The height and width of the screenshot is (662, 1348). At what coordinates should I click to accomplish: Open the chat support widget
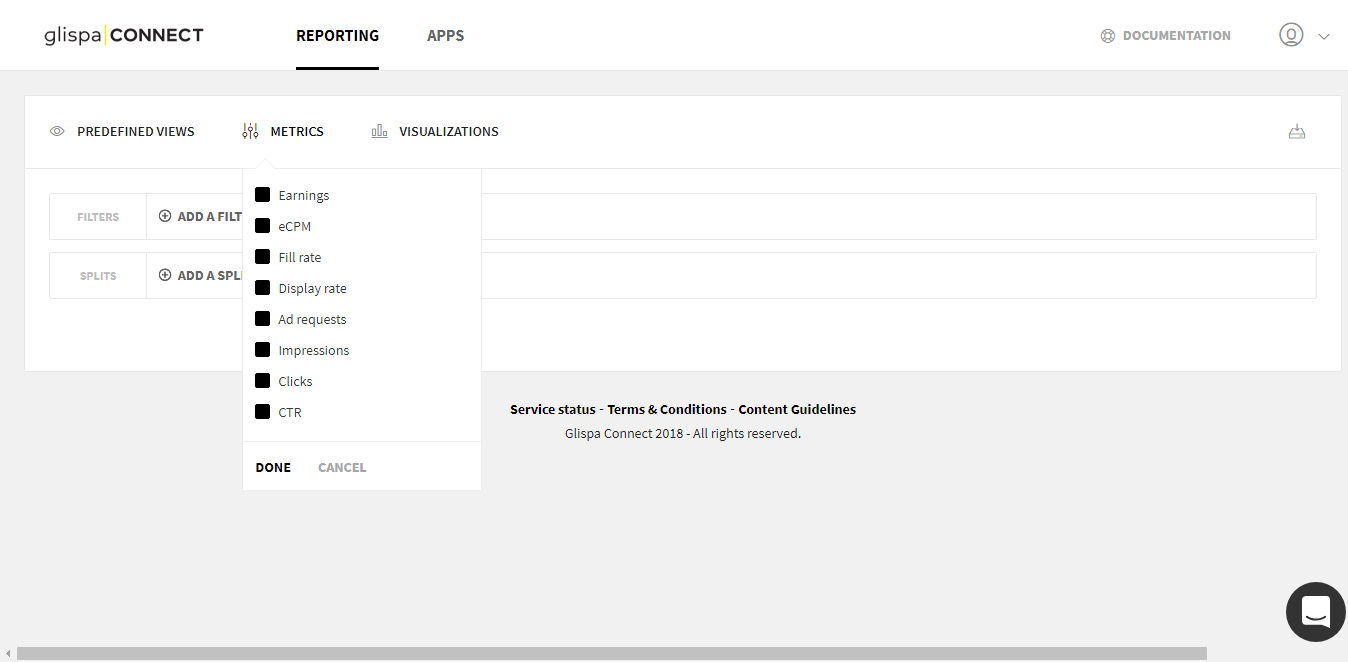1315,611
